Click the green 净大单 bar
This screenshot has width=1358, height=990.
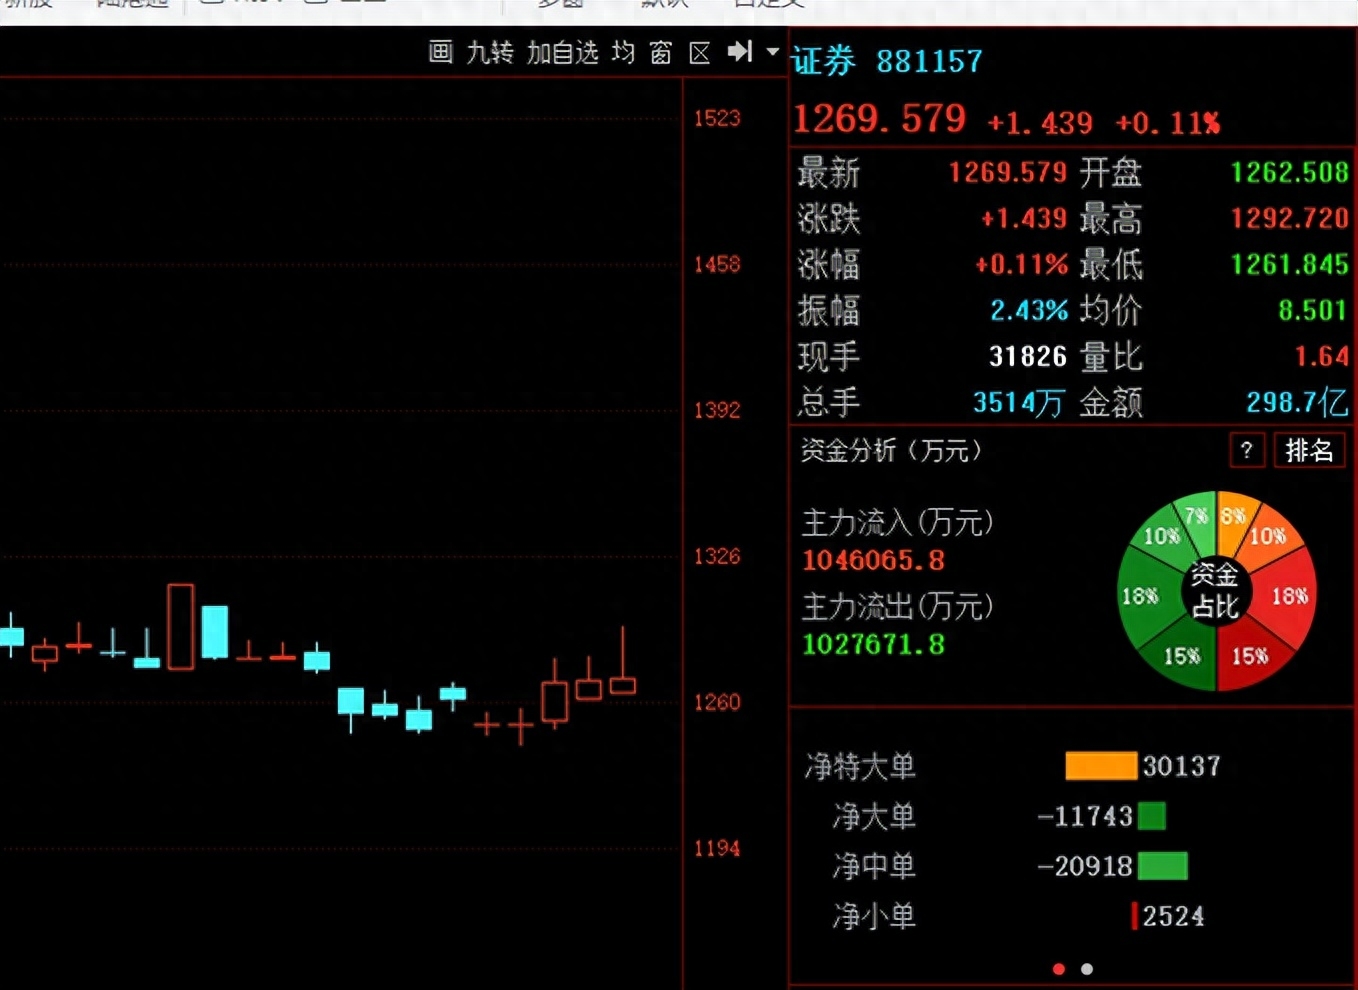[1152, 816]
